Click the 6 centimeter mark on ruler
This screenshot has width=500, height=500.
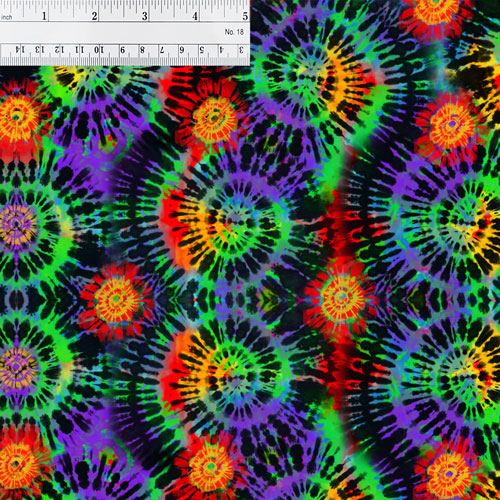(x=182, y=50)
